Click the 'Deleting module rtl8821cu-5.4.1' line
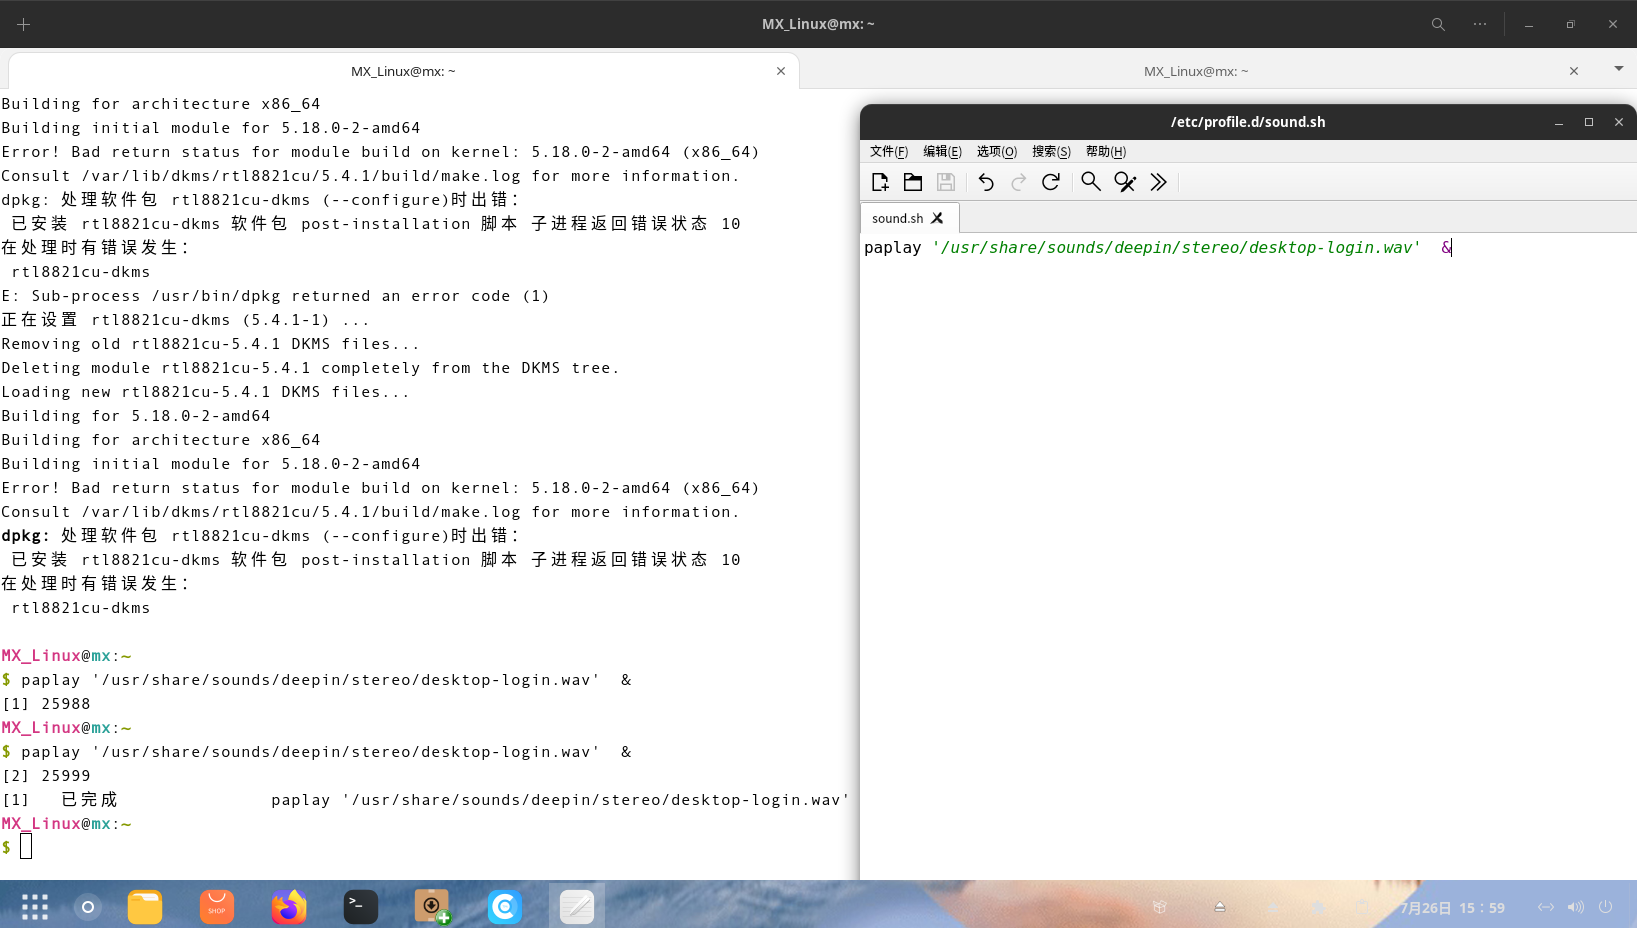 (311, 368)
